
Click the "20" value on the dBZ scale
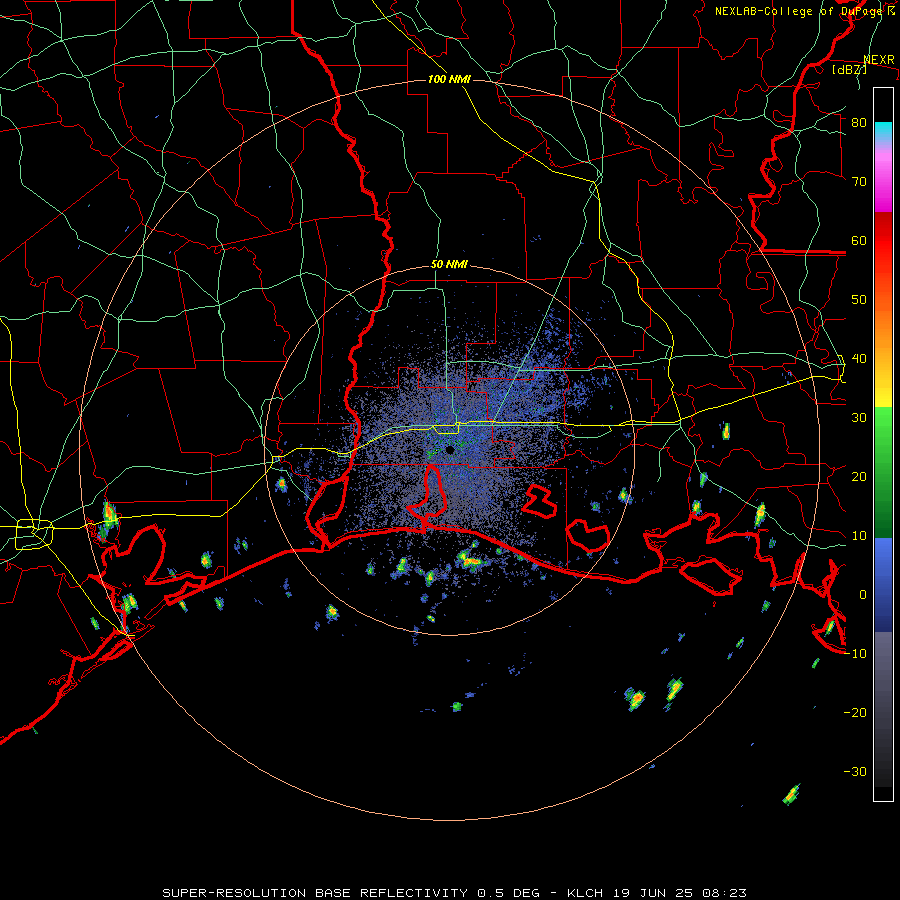click(859, 477)
